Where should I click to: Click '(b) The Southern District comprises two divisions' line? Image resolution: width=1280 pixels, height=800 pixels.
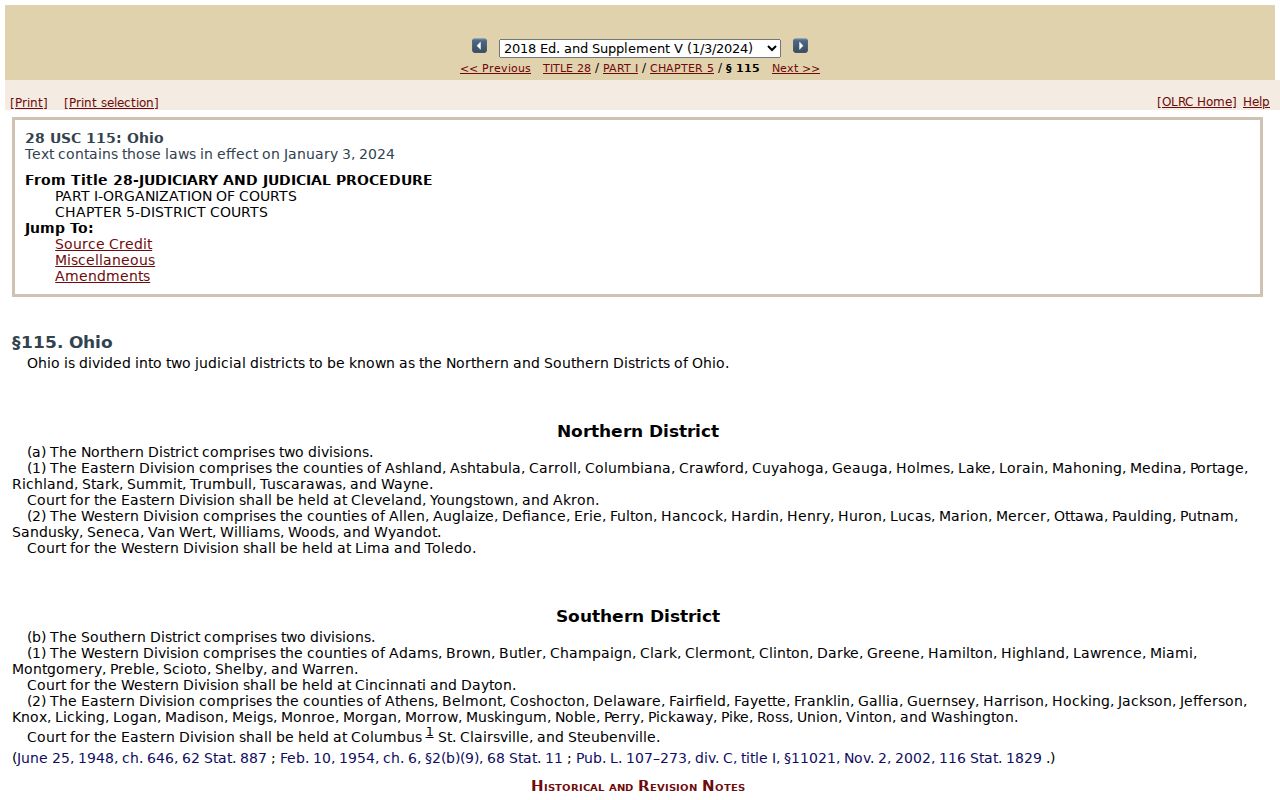201,637
